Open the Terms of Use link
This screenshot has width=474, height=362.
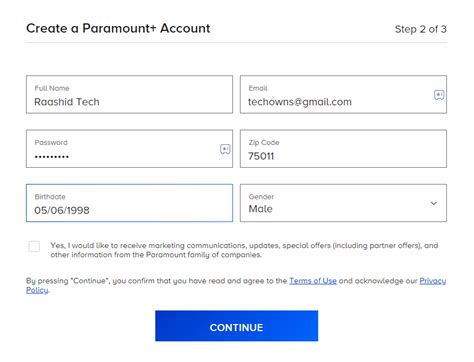(x=313, y=281)
